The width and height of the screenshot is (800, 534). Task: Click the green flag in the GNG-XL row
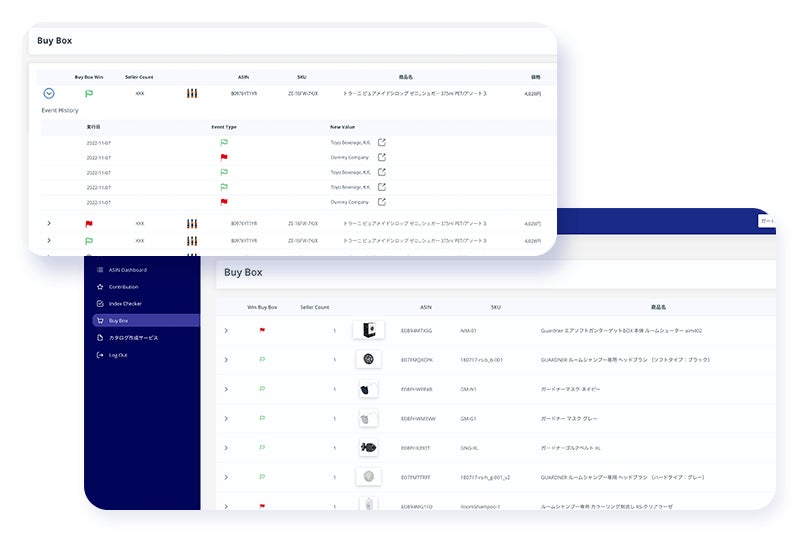pos(262,448)
